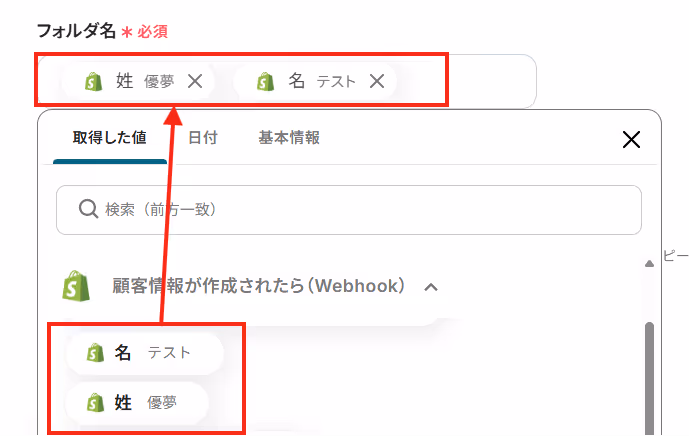Click empty area of フォルダ名 input field

point(466,81)
